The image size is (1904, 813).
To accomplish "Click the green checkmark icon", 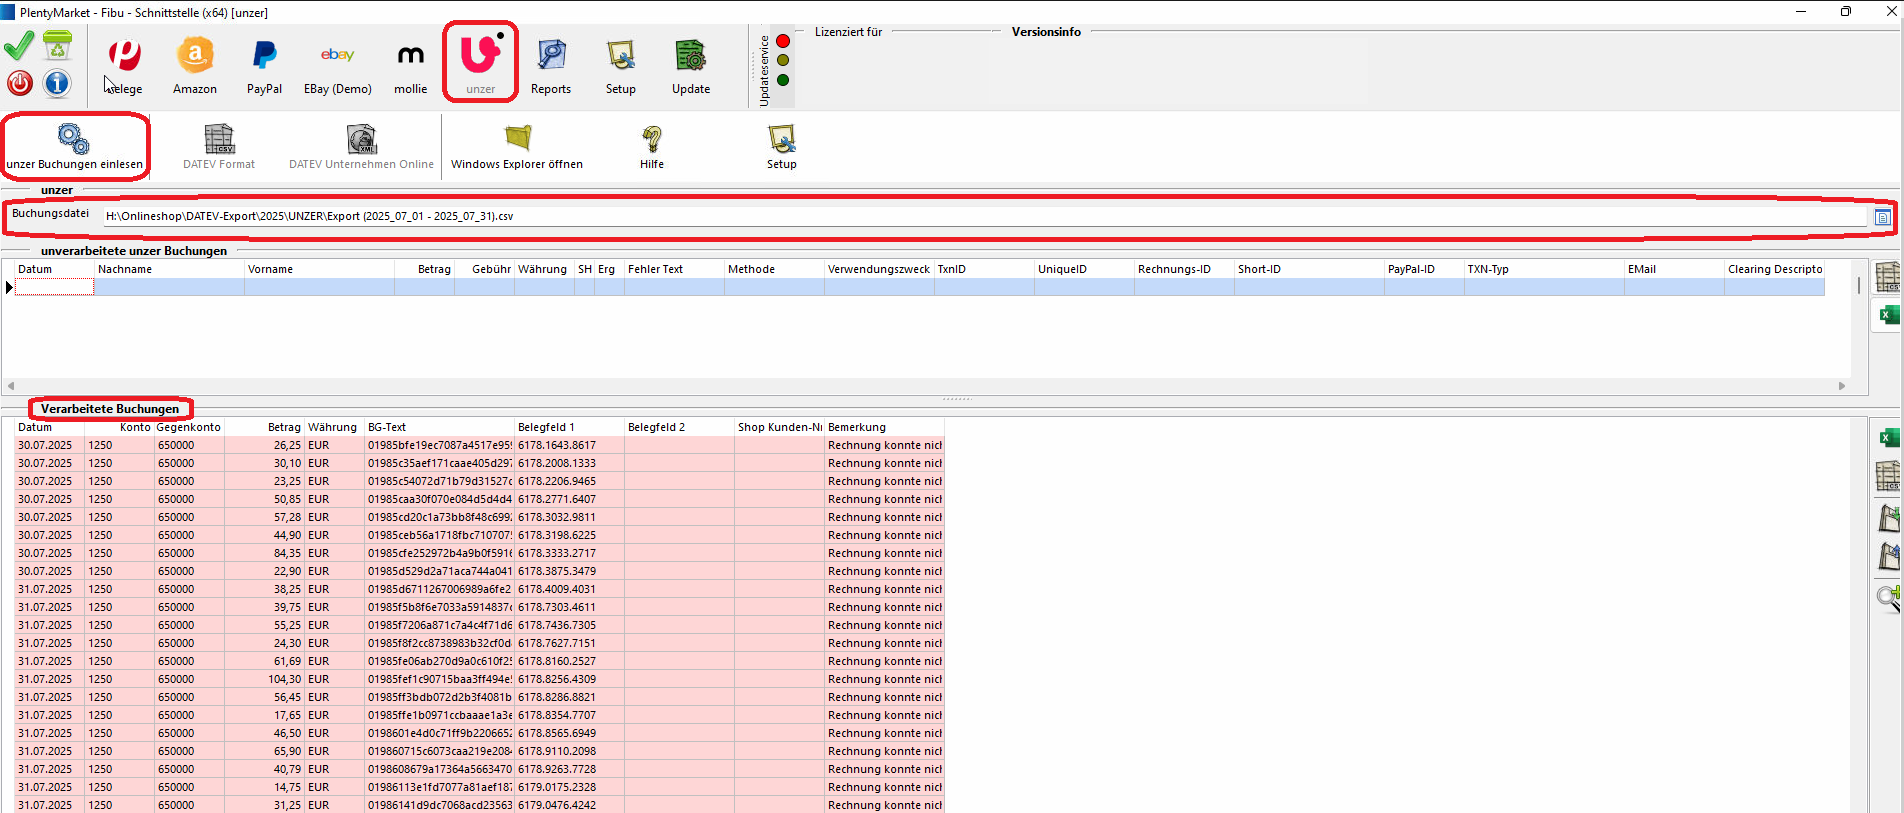I will [x=19, y=46].
